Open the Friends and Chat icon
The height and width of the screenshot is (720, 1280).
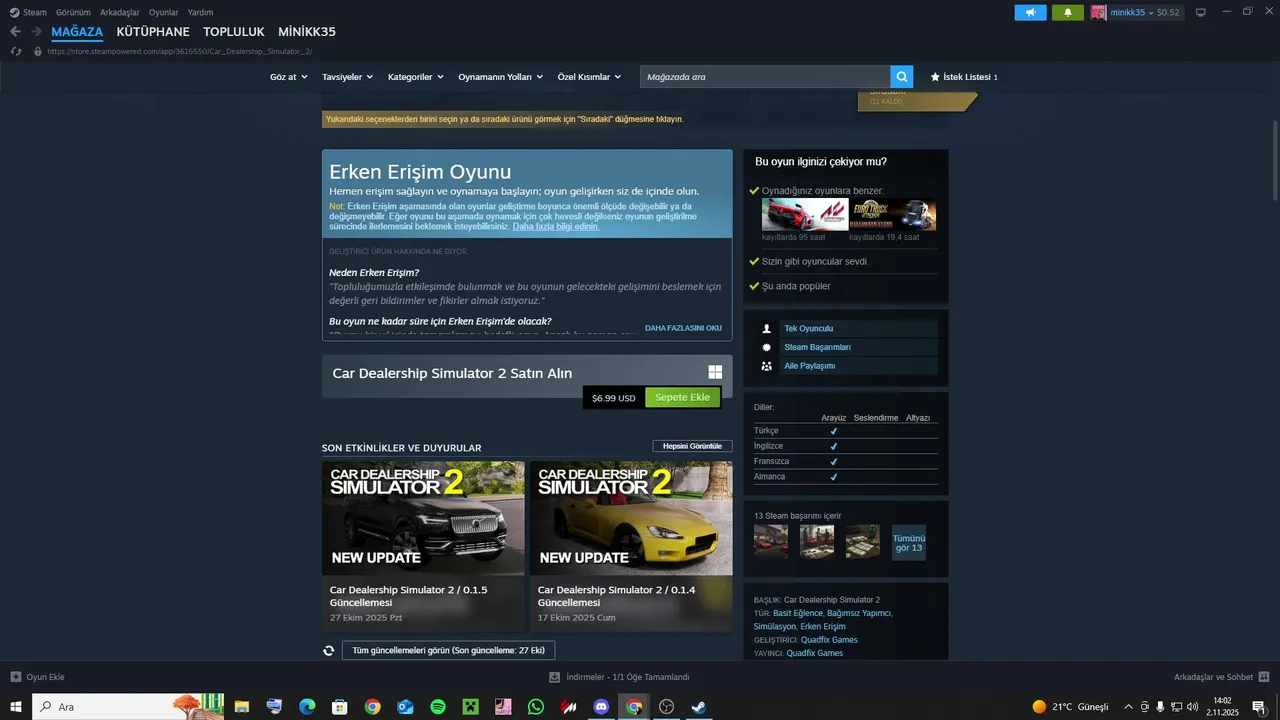[1264, 677]
